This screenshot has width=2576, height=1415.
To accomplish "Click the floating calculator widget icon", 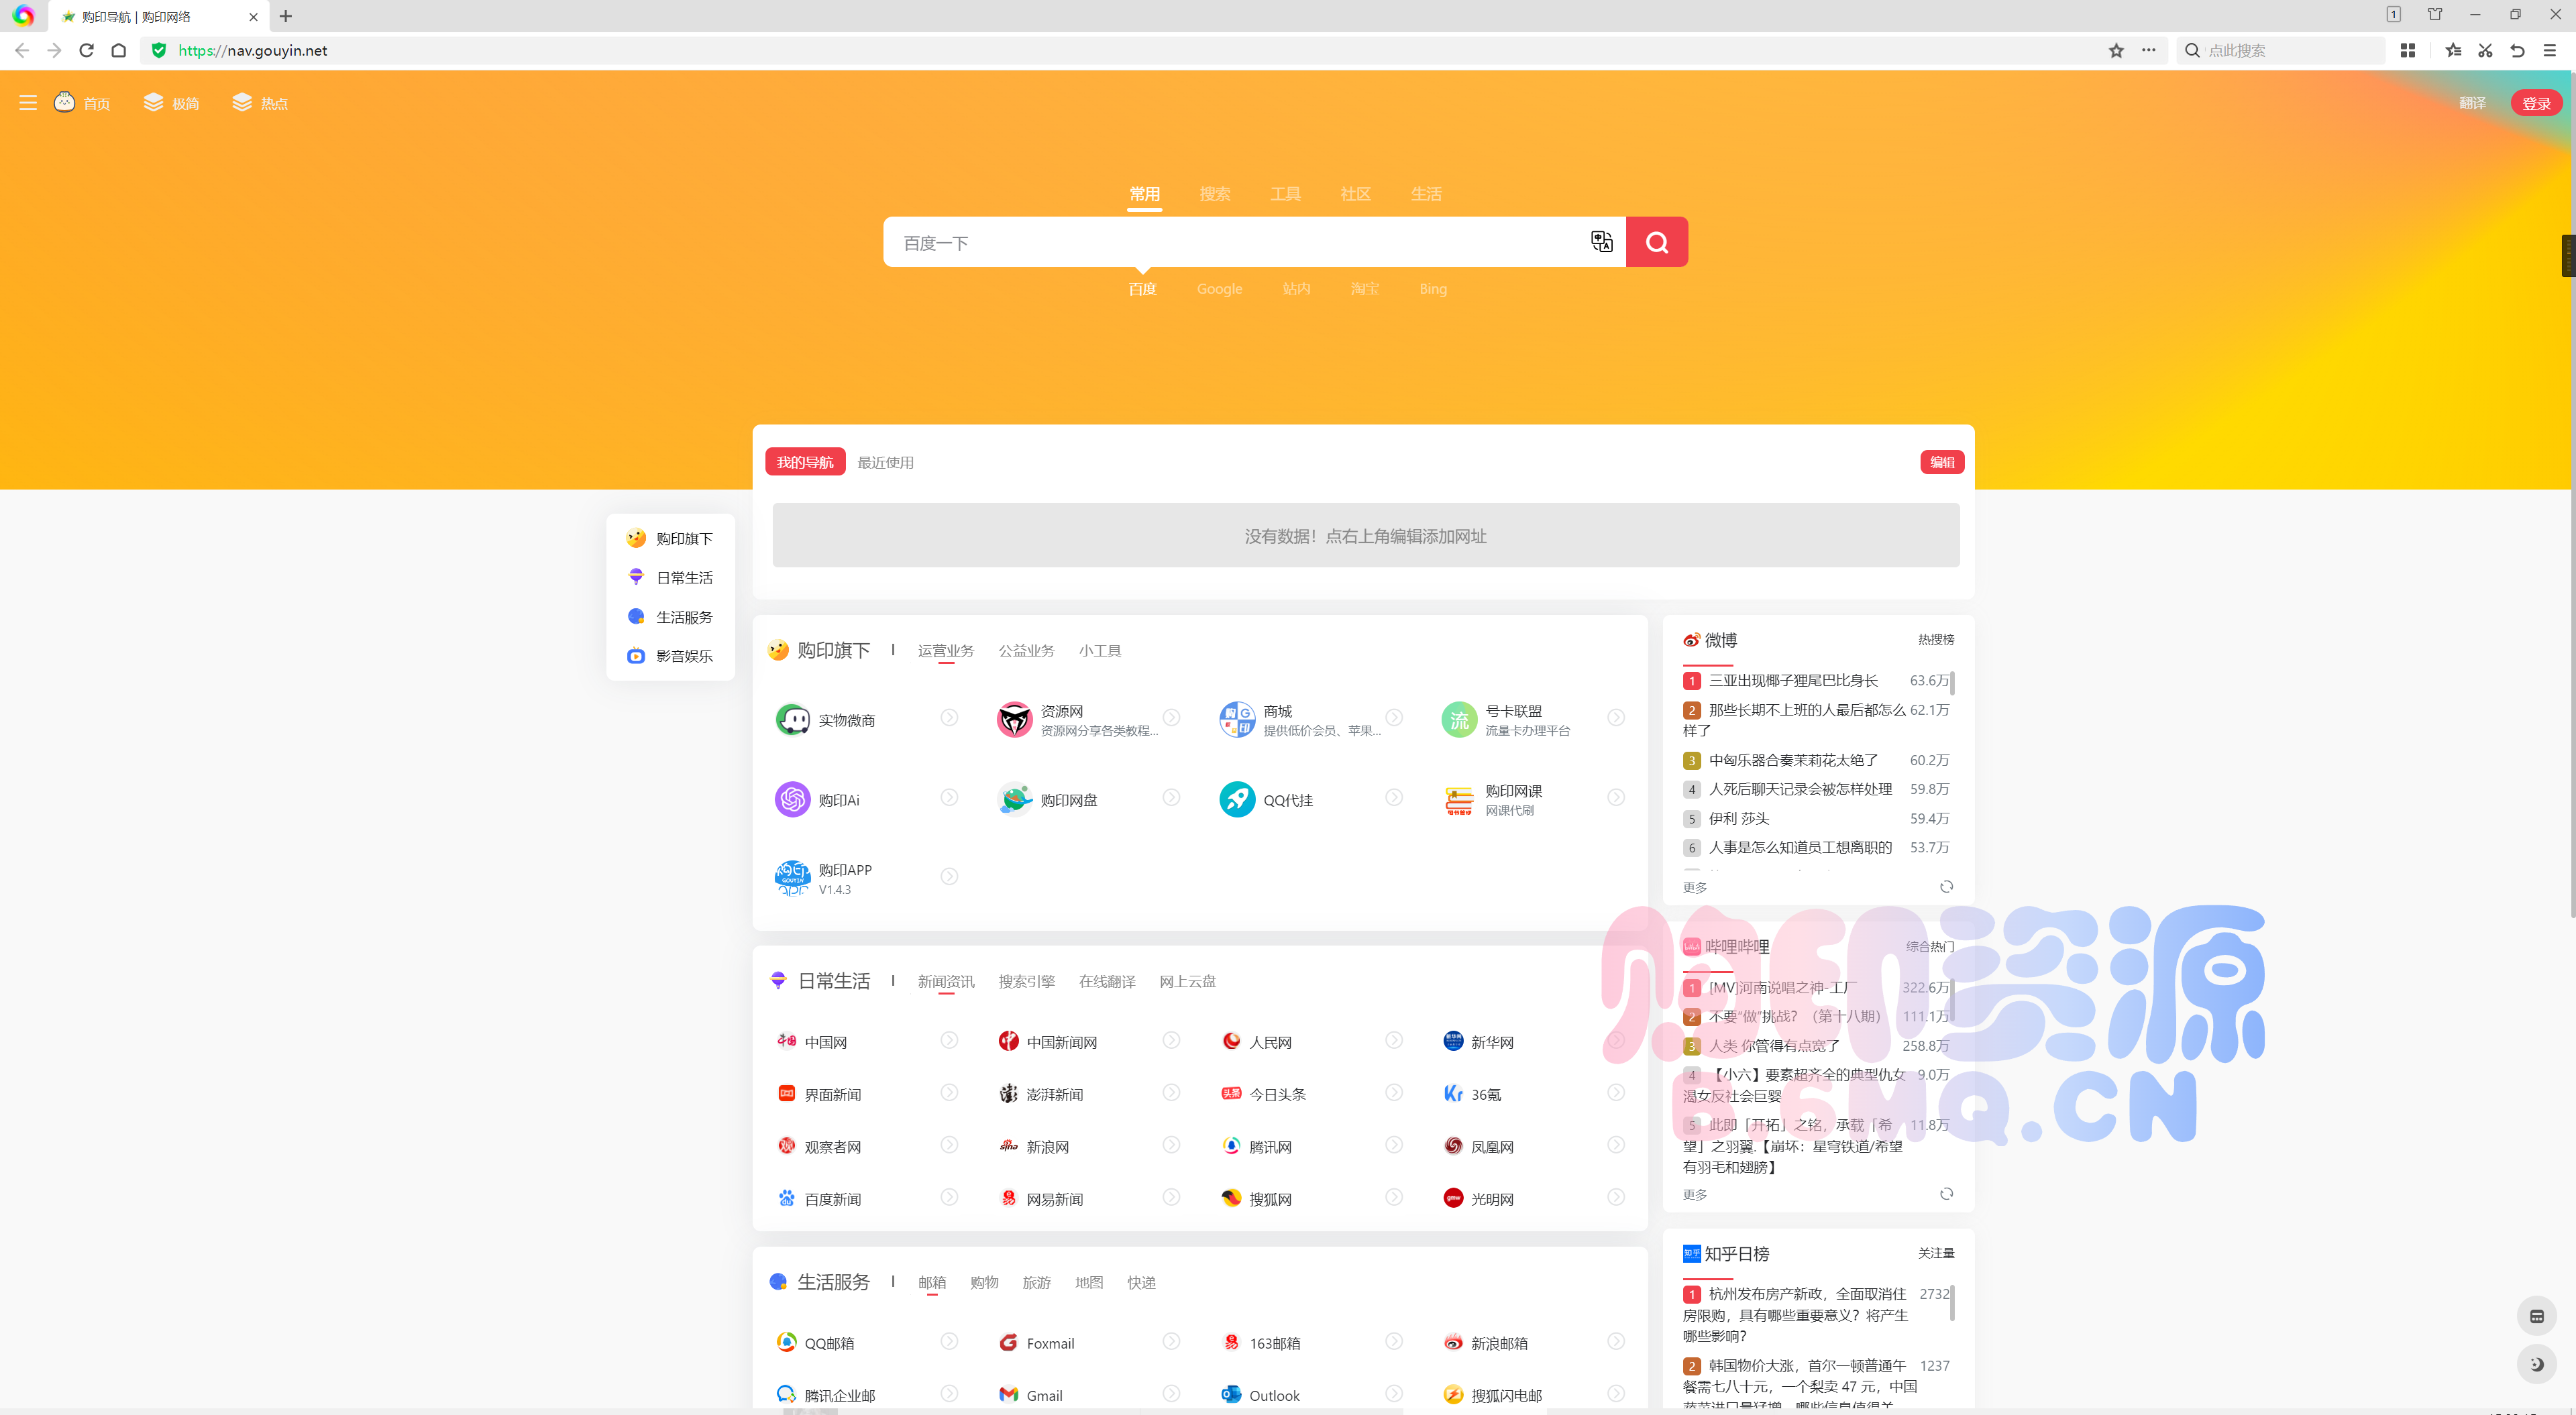I will (2536, 1316).
